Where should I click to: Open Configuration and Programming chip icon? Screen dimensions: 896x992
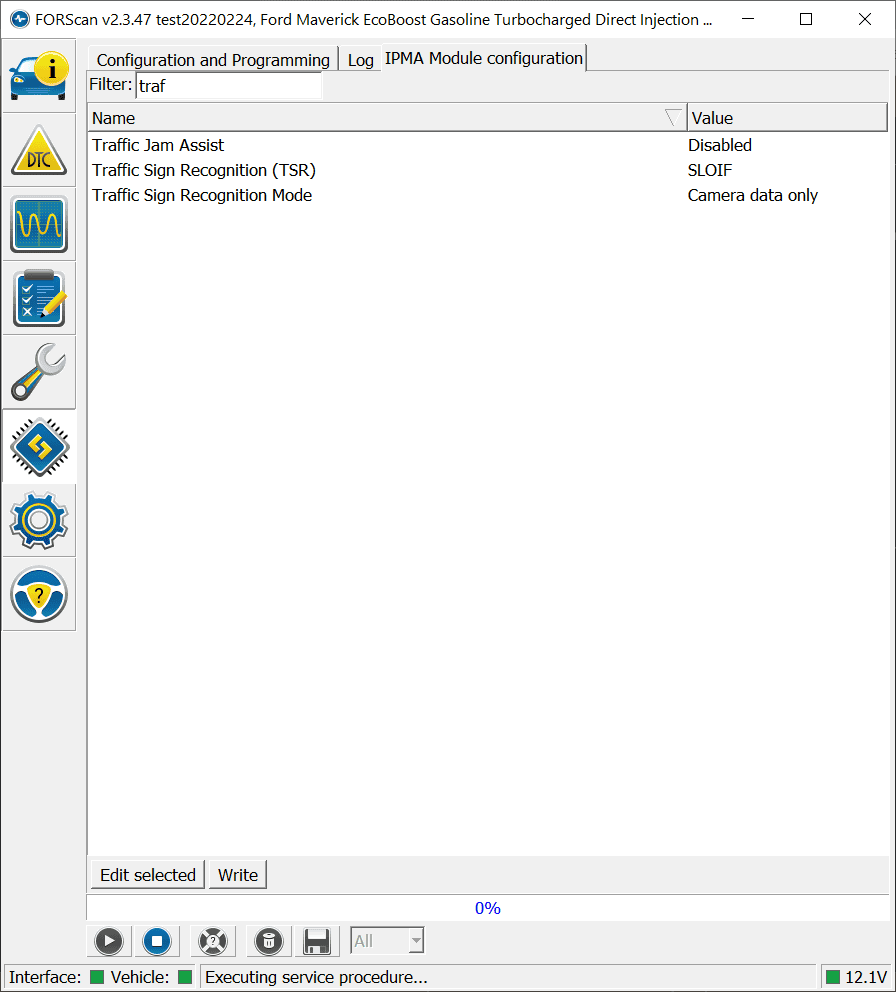click(x=39, y=447)
